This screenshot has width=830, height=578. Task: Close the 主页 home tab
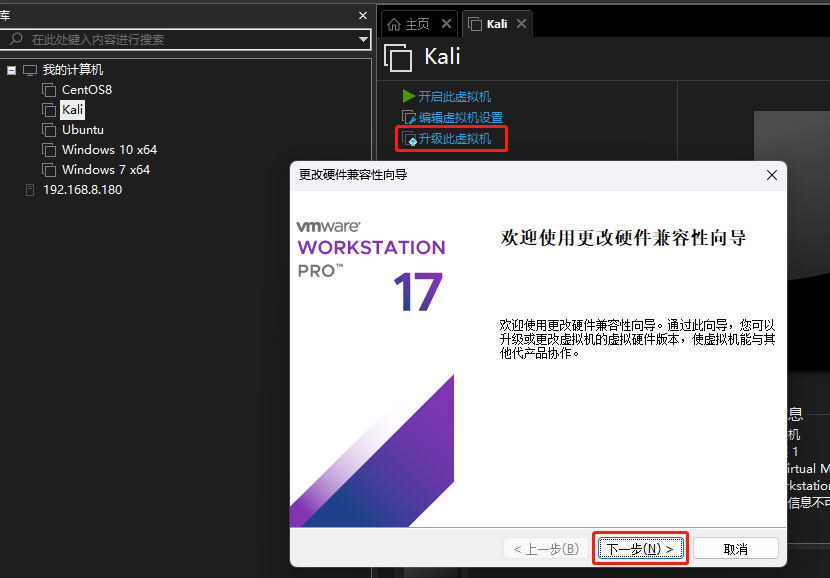pos(446,24)
